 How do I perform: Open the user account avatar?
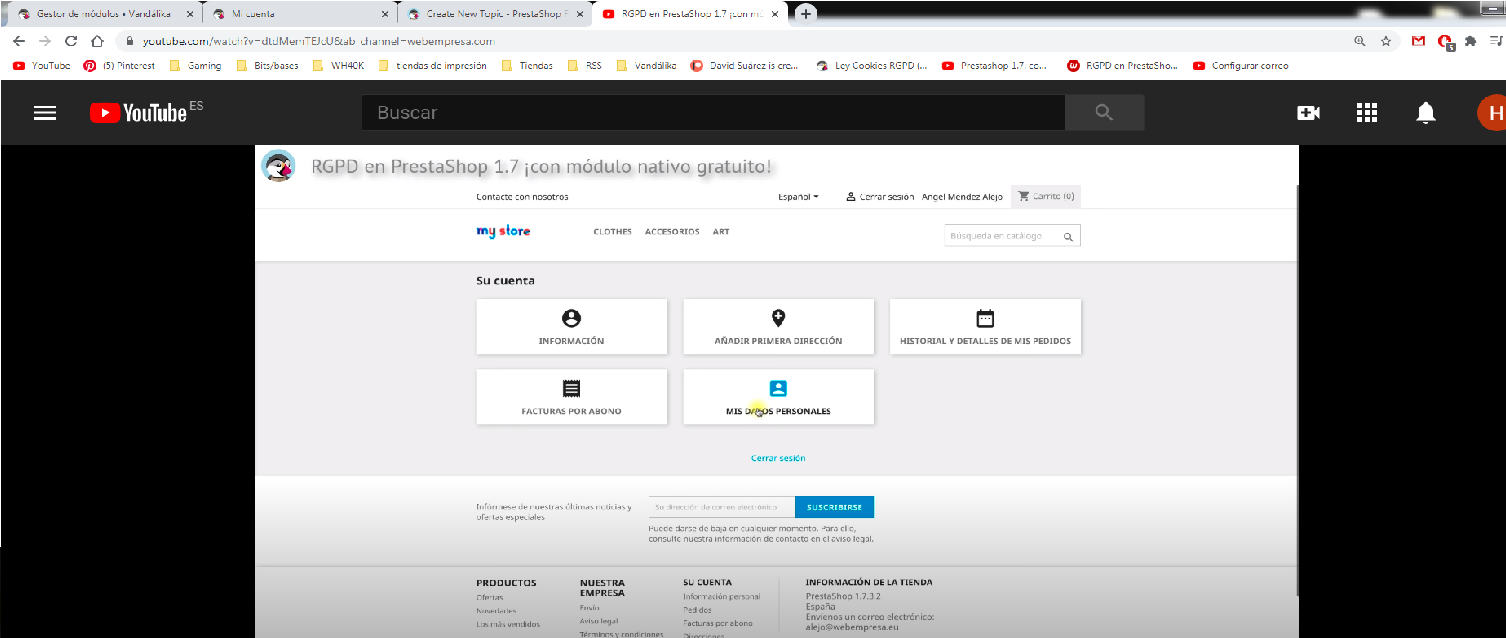coord(1492,113)
